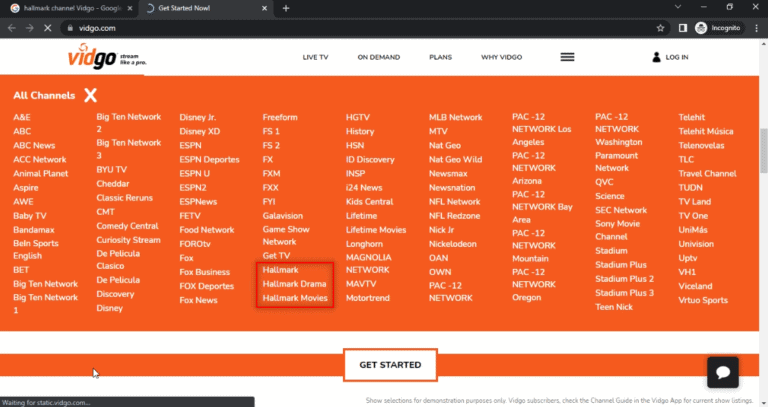Viewport: 768px width, 407px height.
Task: Close the 'hallmark channel Vidgo' tab
Action: click(130, 8)
